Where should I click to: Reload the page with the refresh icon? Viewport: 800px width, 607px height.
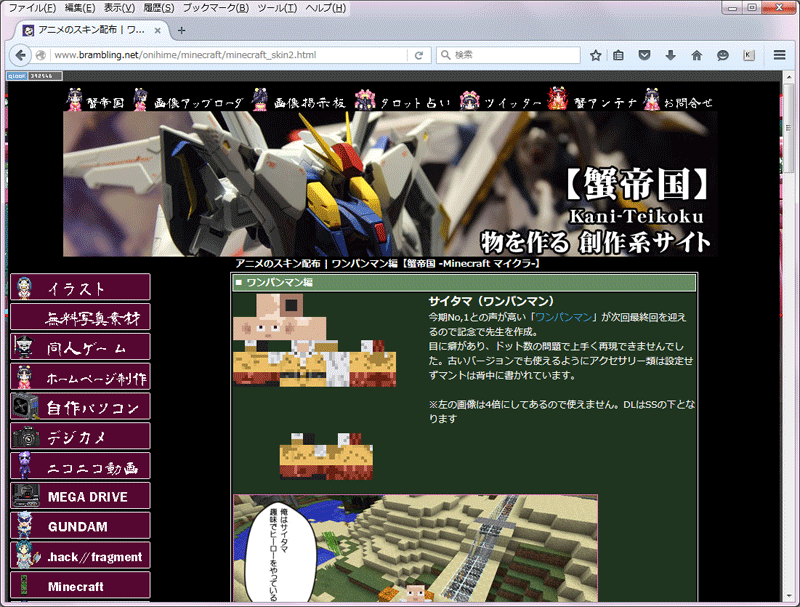point(418,55)
